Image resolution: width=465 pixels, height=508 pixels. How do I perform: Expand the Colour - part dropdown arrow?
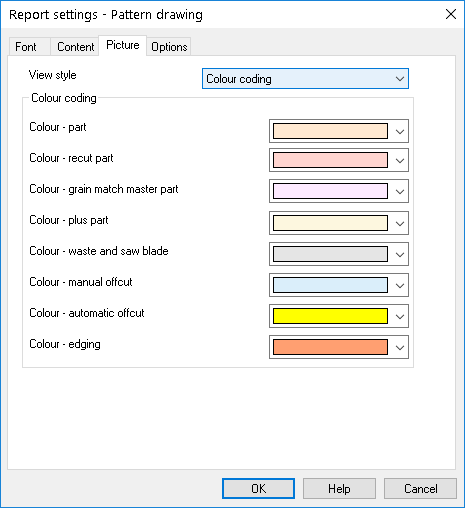400,131
